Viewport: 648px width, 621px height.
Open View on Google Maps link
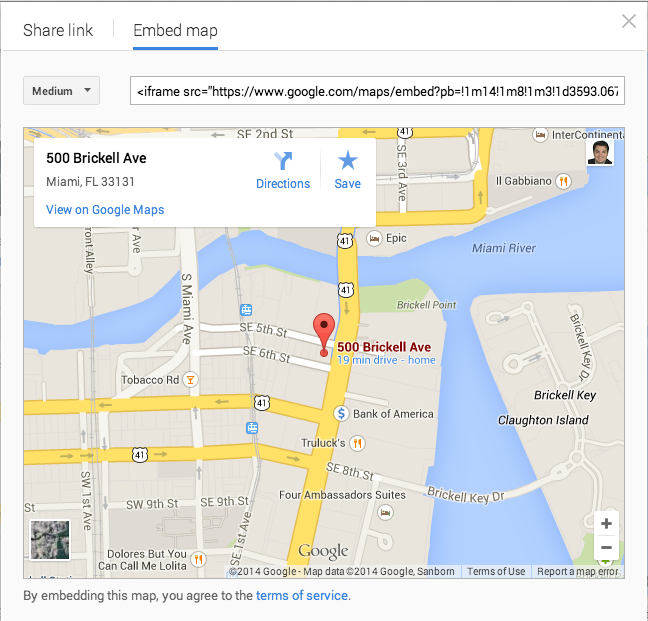click(105, 209)
